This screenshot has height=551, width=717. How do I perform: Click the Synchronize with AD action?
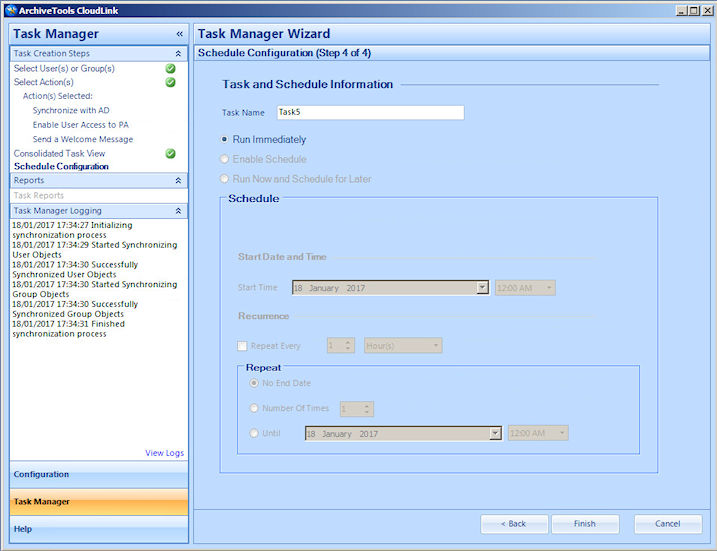pyautogui.click(x=71, y=111)
